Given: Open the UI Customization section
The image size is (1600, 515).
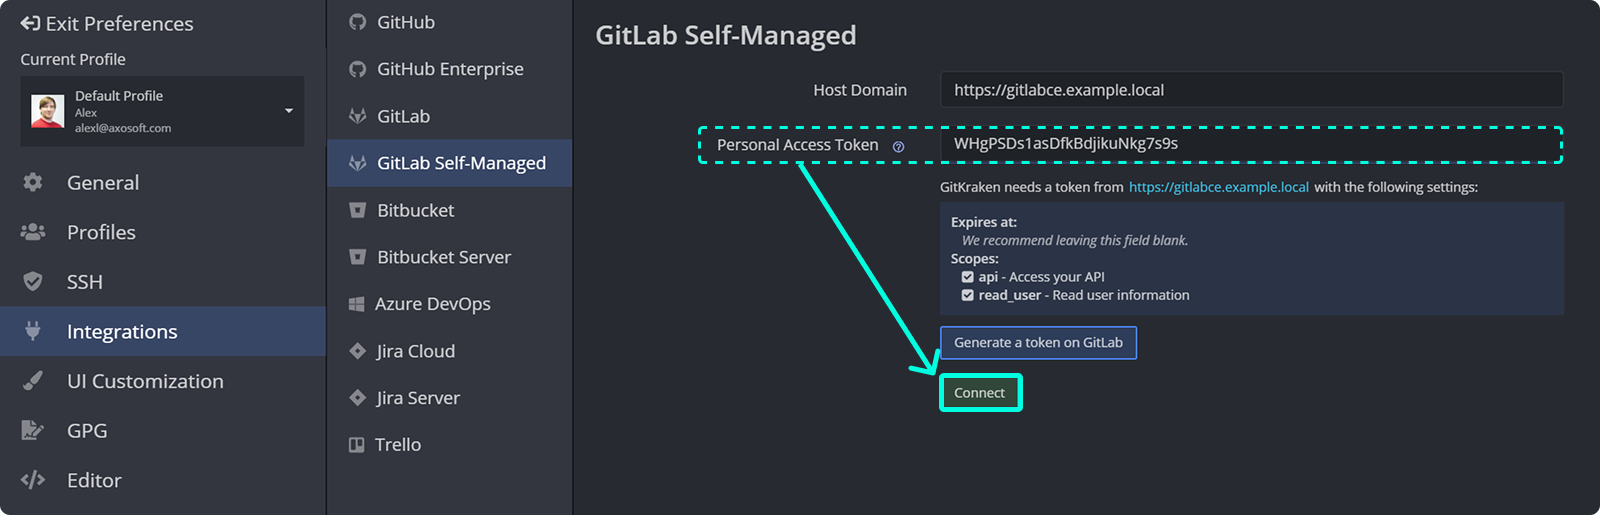Looking at the screenshot, I should (x=145, y=381).
